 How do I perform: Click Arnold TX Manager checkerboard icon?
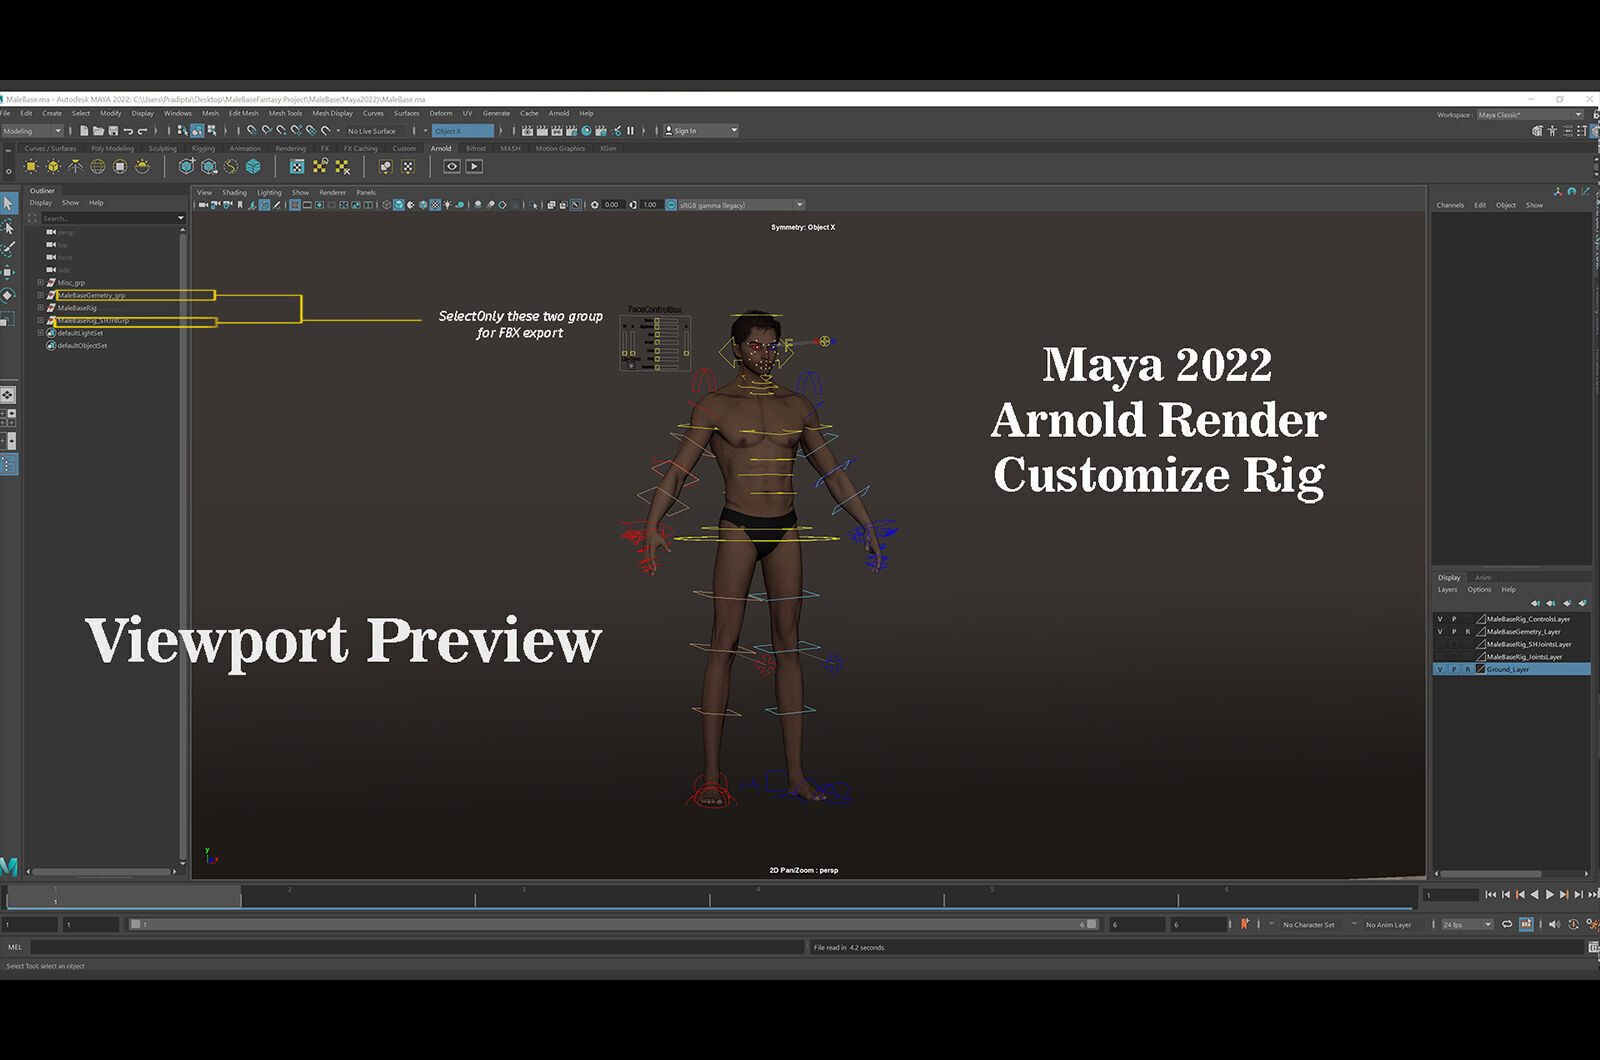(x=297, y=167)
